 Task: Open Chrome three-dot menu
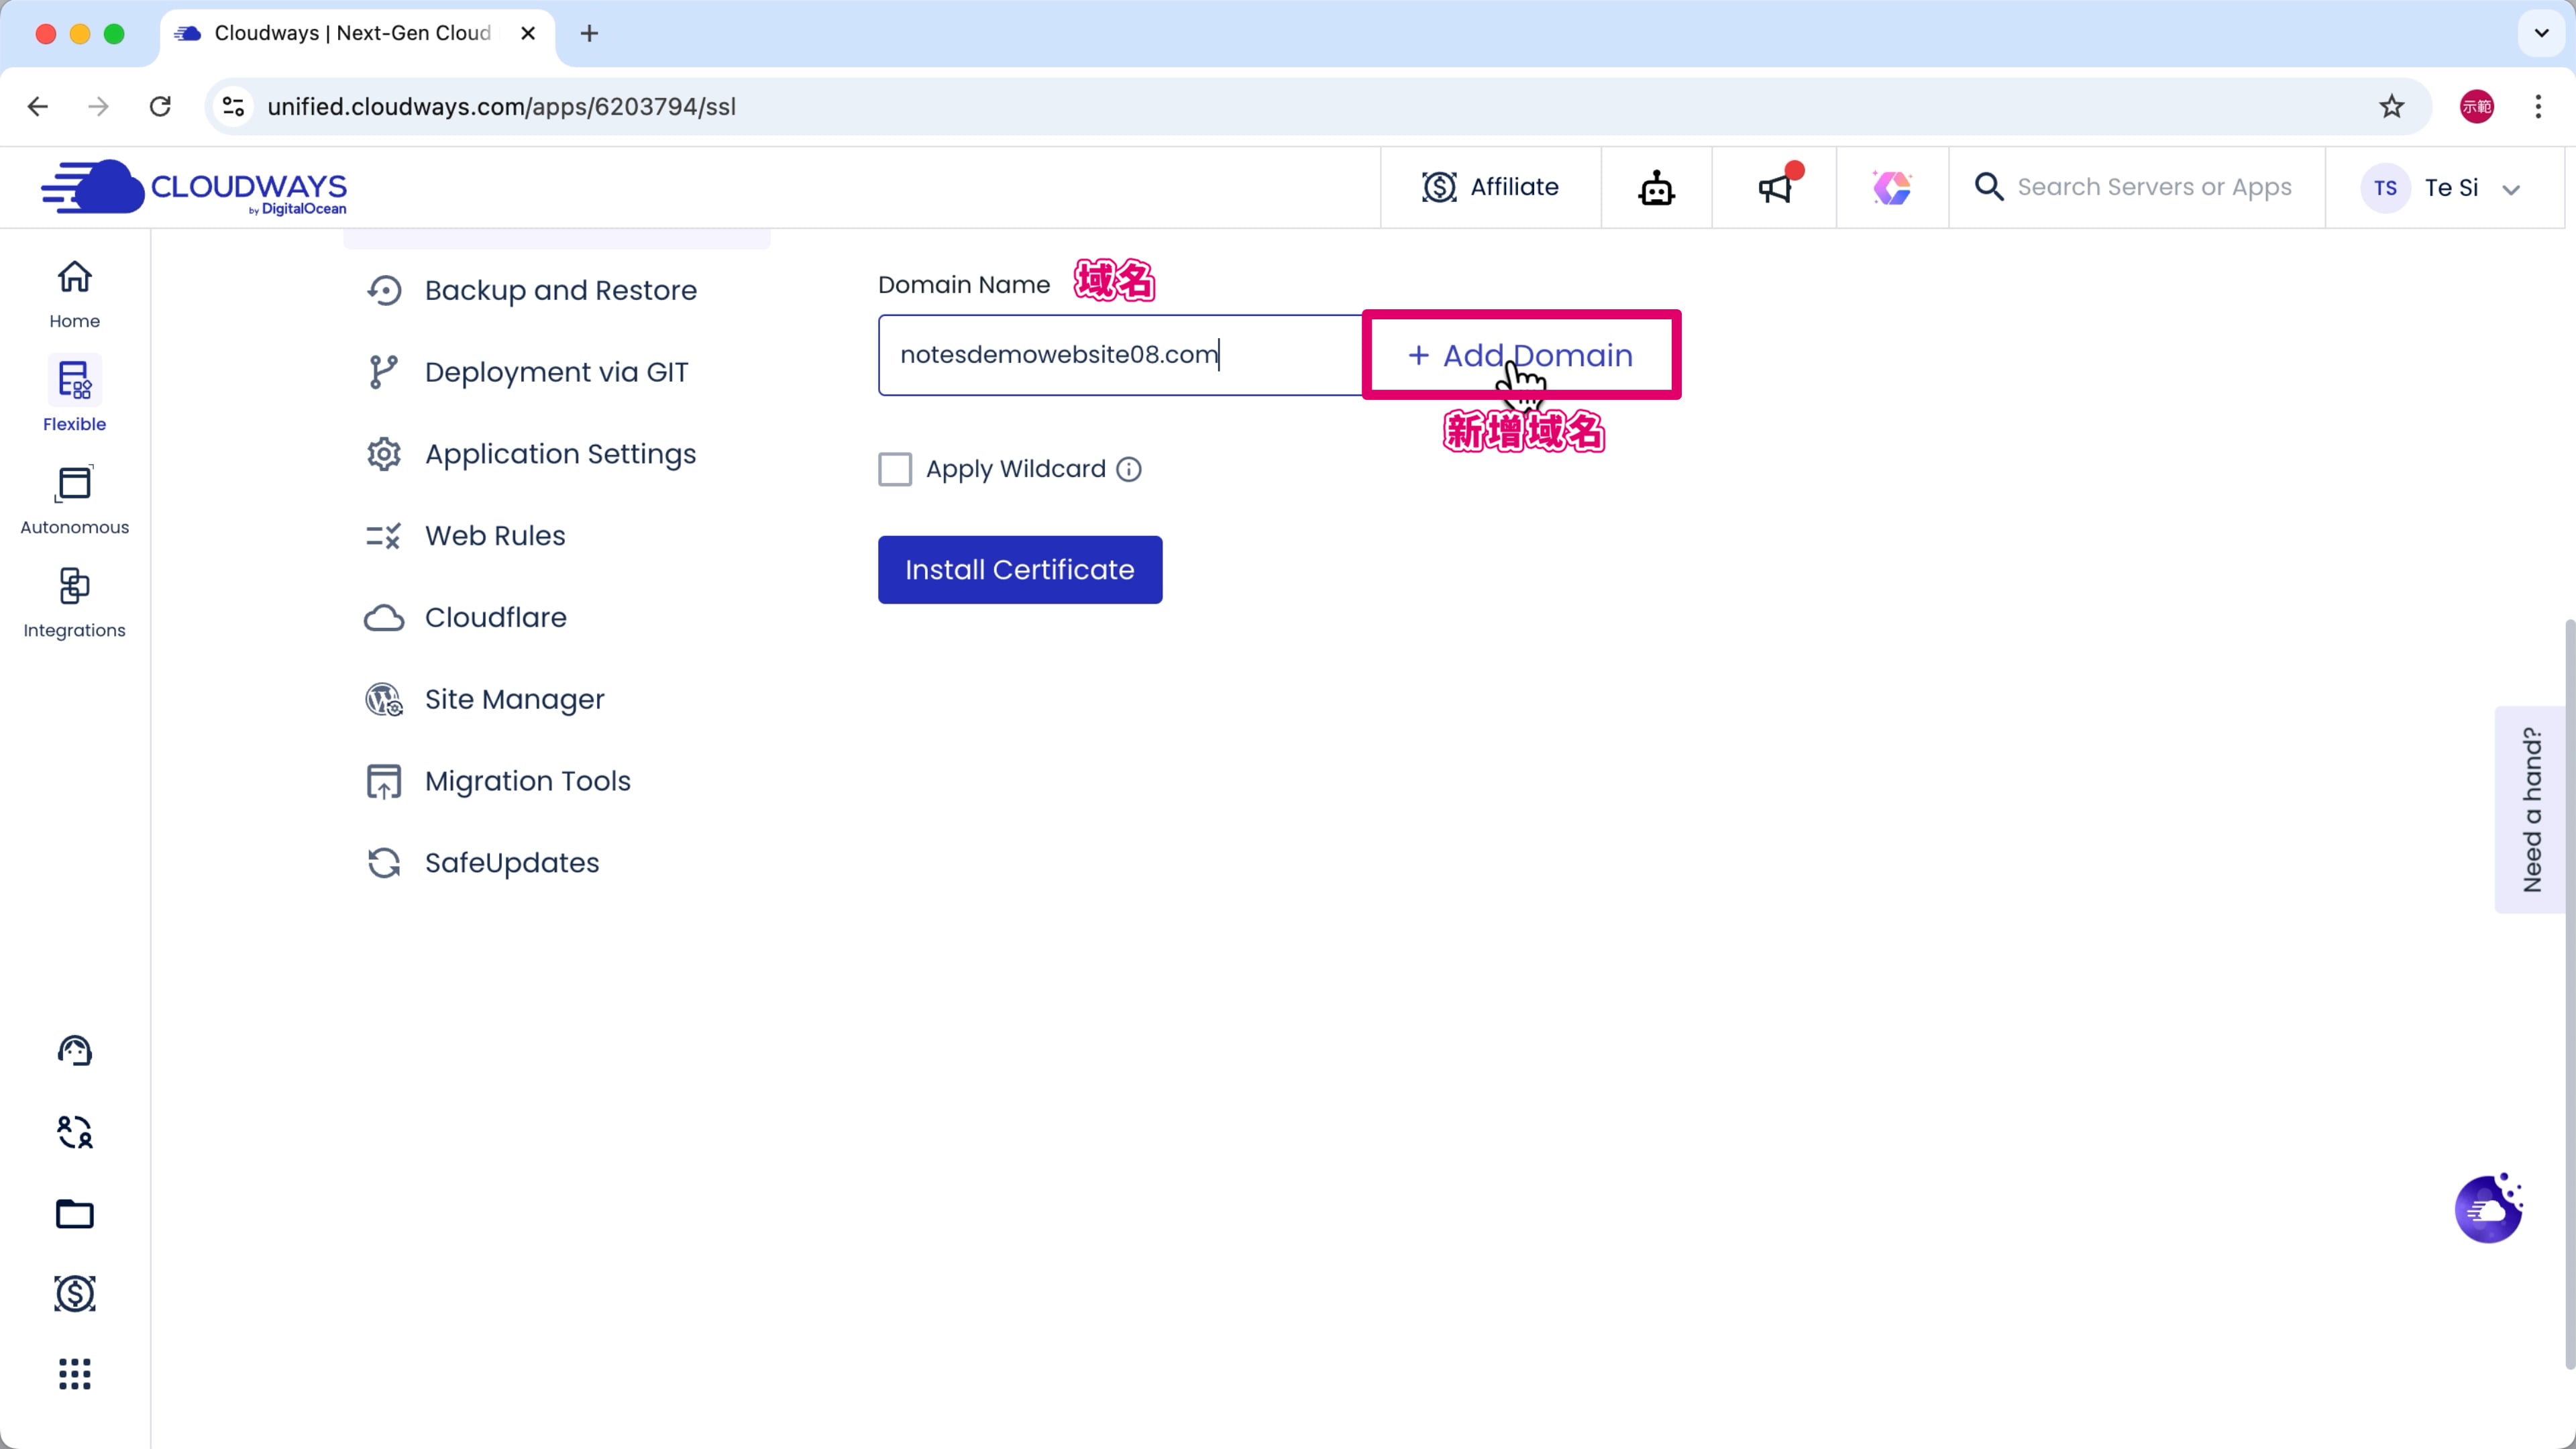2538,106
